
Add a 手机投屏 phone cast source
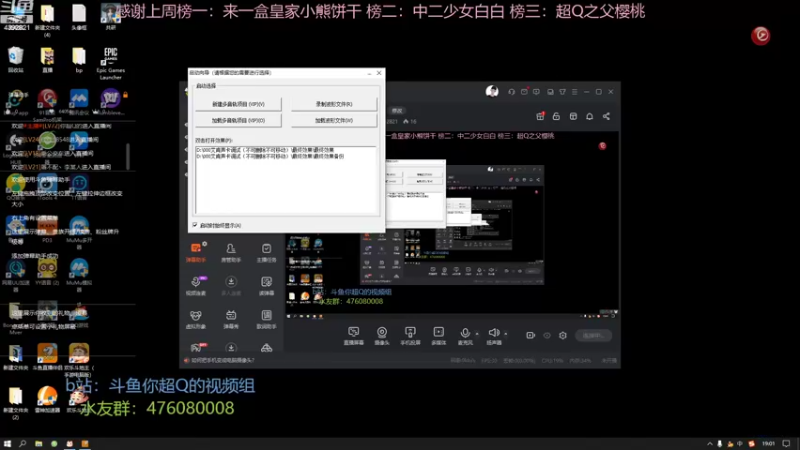click(x=410, y=336)
